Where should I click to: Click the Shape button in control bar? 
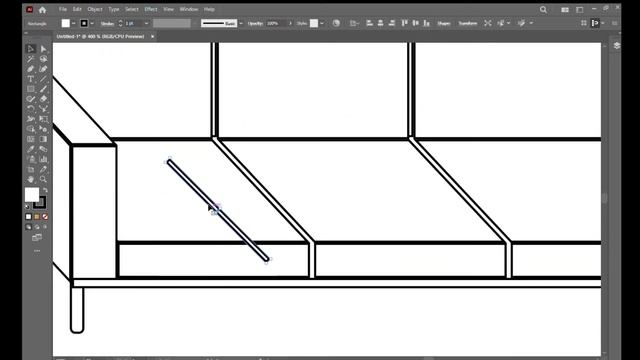point(444,23)
